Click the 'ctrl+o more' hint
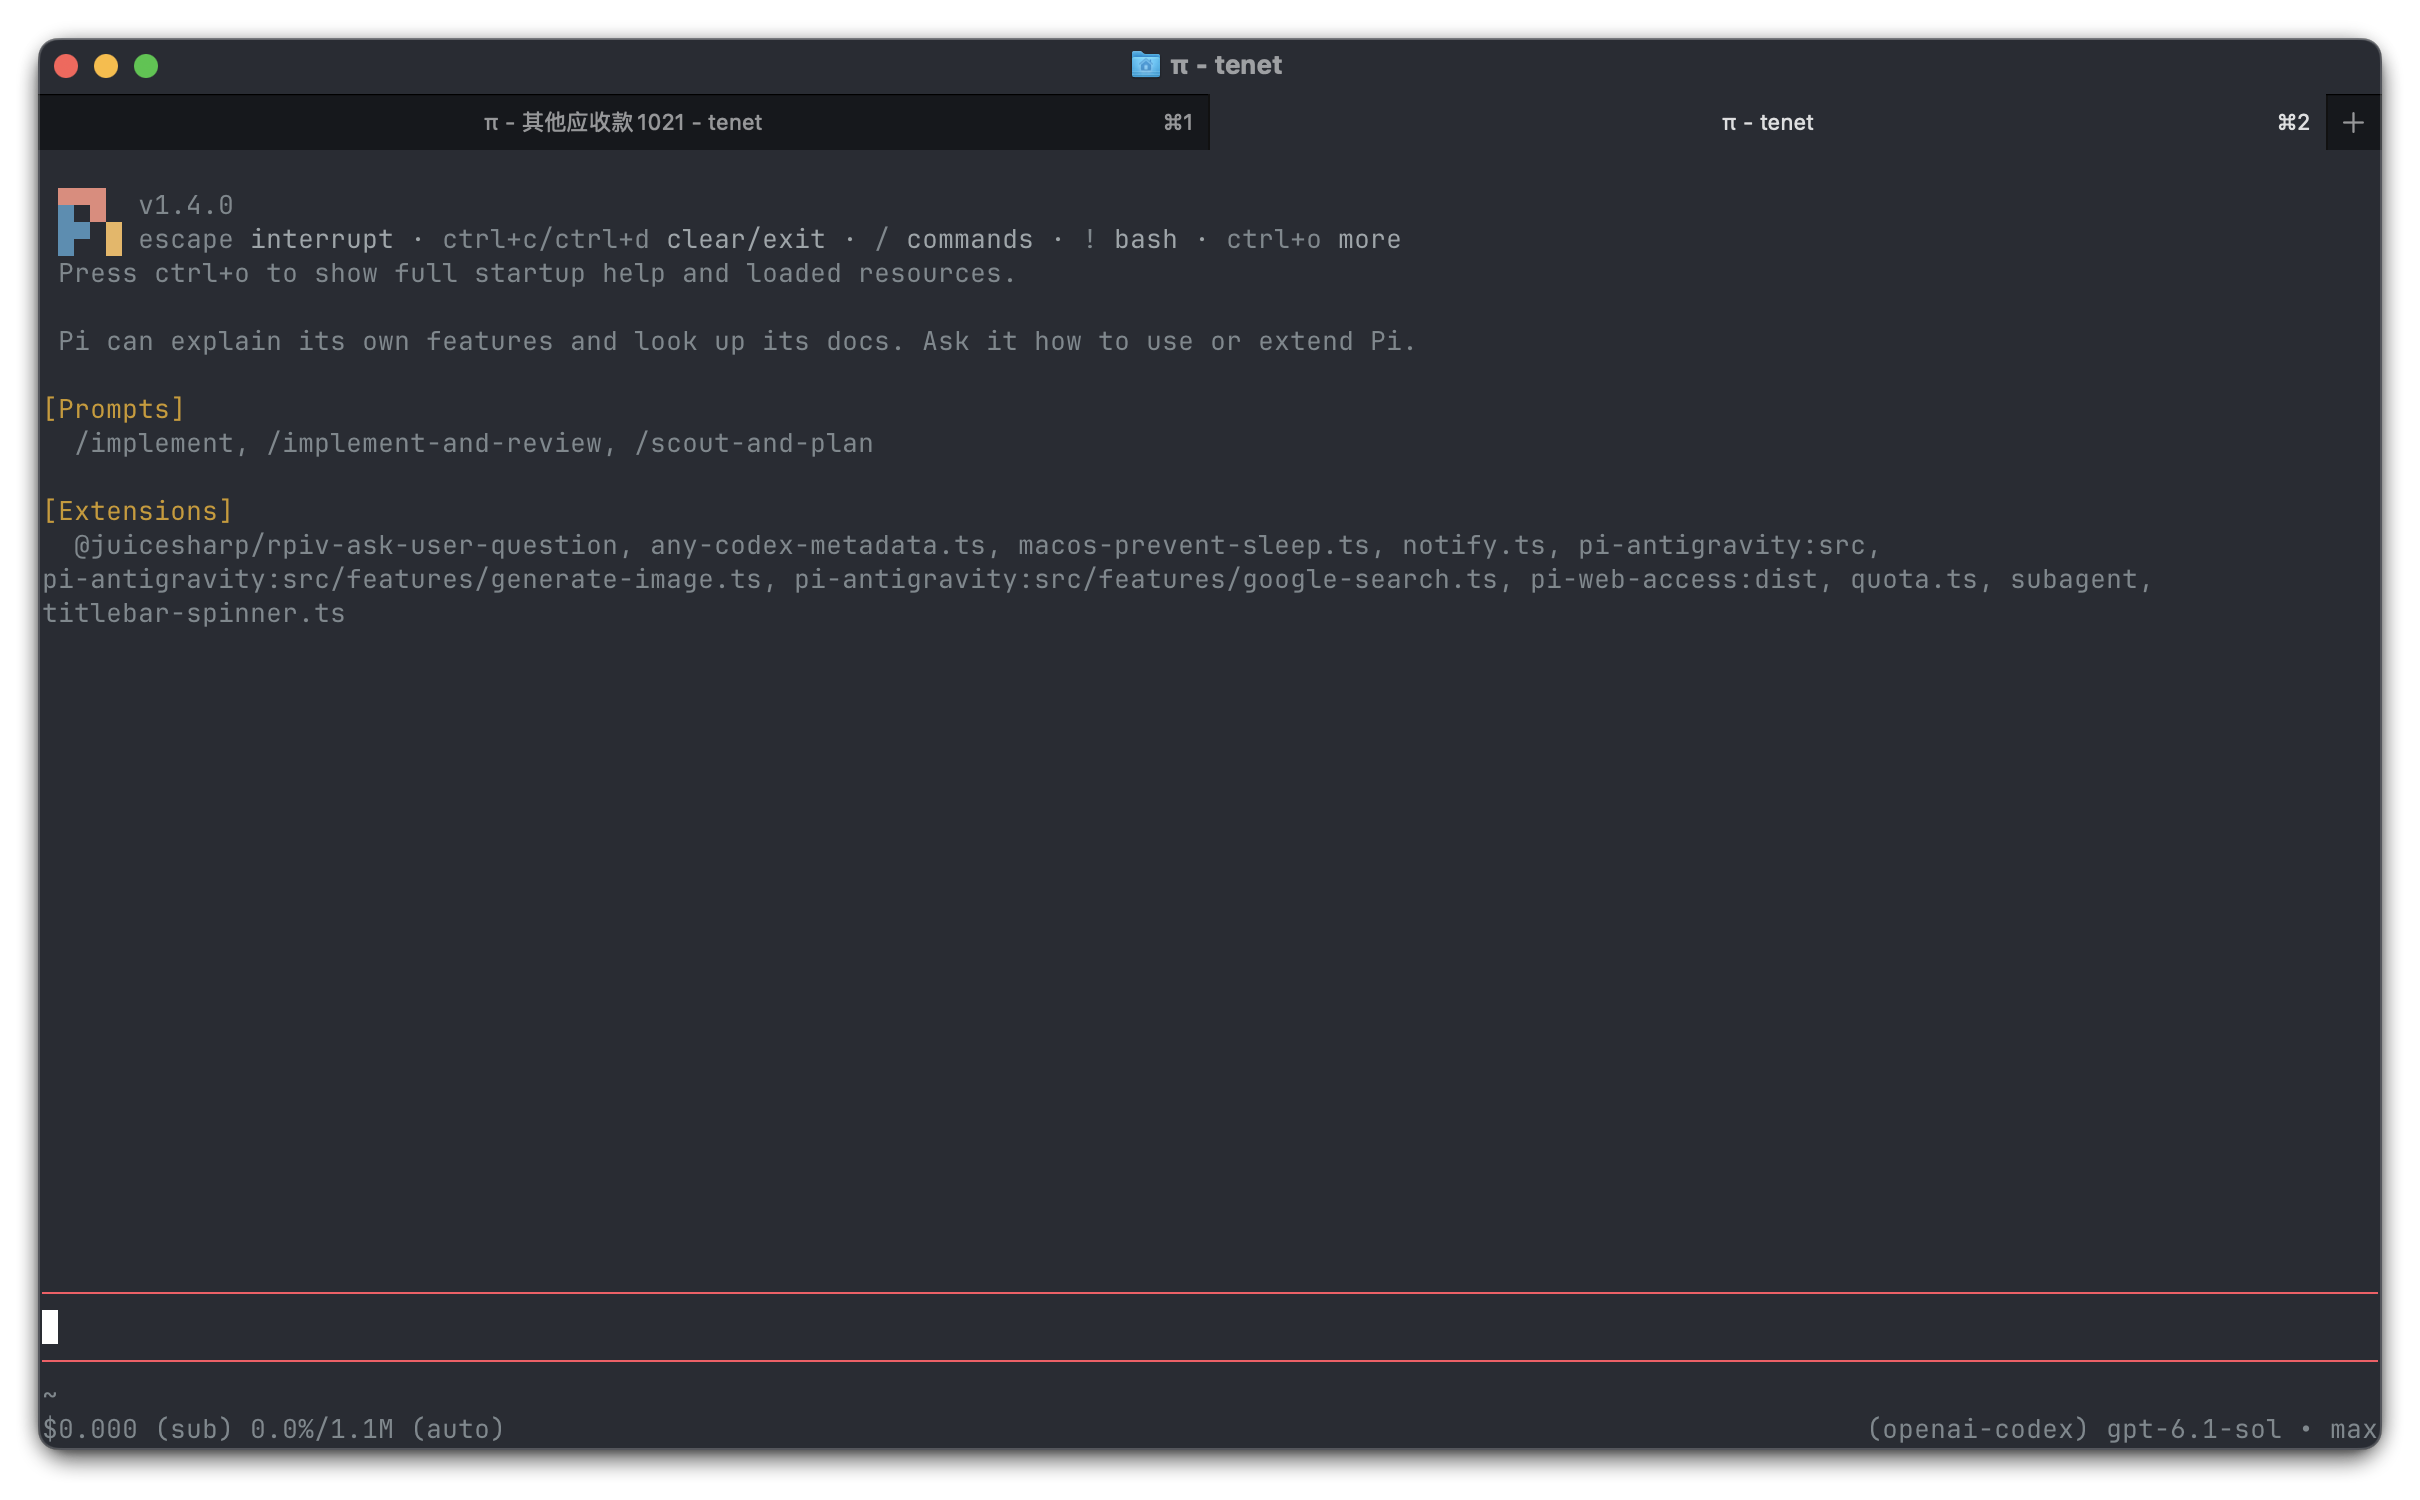 pos(1314,239)
